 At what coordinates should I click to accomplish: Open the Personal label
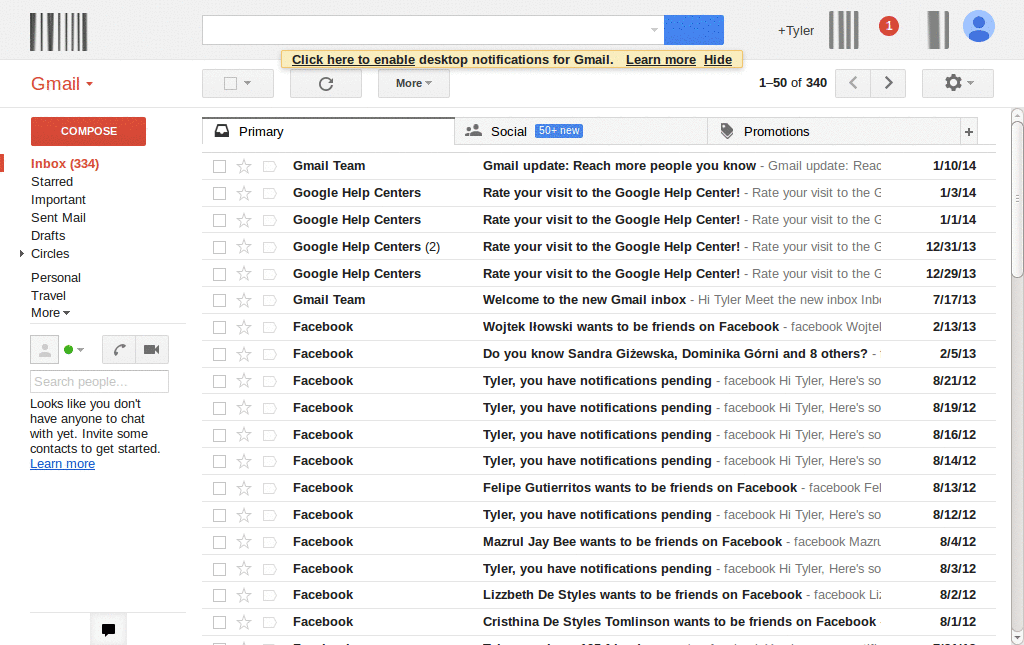(56, 277)
